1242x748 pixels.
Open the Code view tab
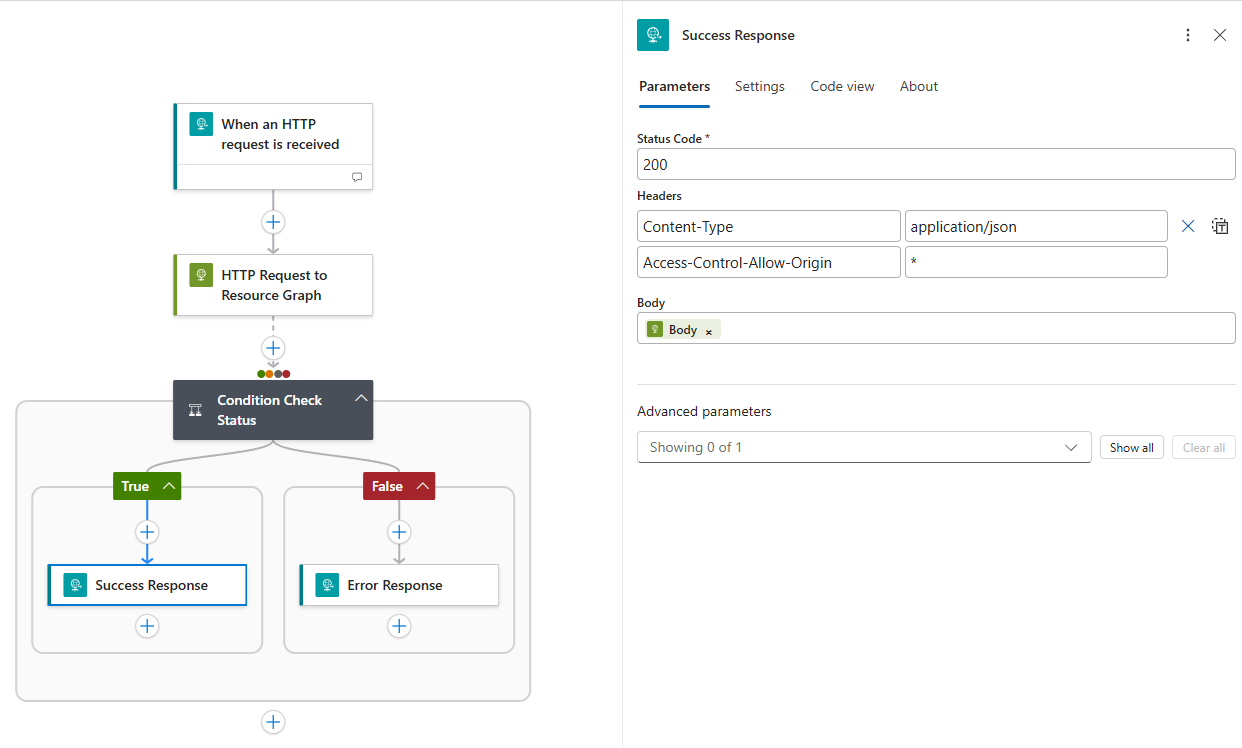[x=842, y=86]
